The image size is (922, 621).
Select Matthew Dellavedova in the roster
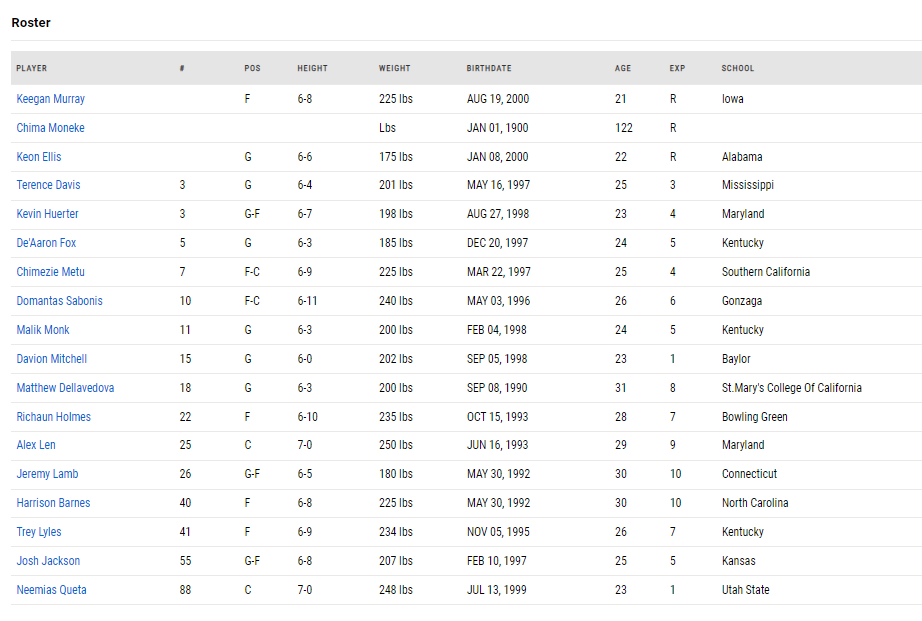65,388
